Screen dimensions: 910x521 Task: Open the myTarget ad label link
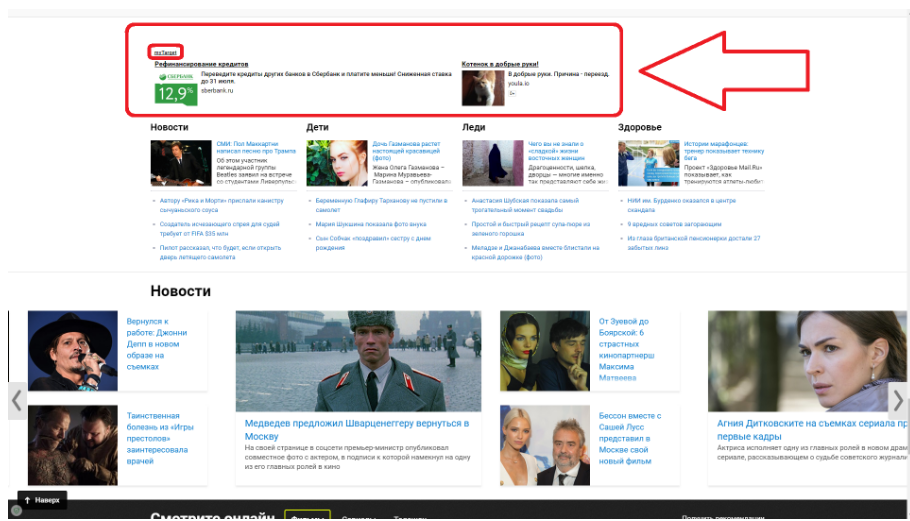165,52
